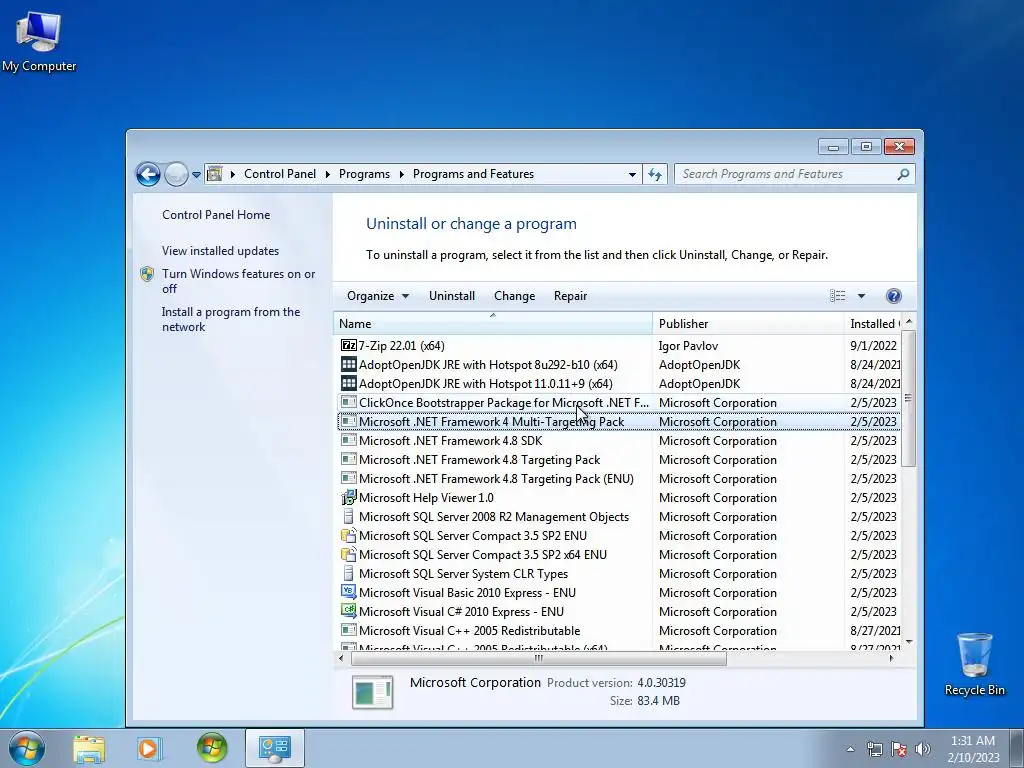Click the Igor Pavlov publisher cell
The image size is (1024, 768).
(688, 345)
